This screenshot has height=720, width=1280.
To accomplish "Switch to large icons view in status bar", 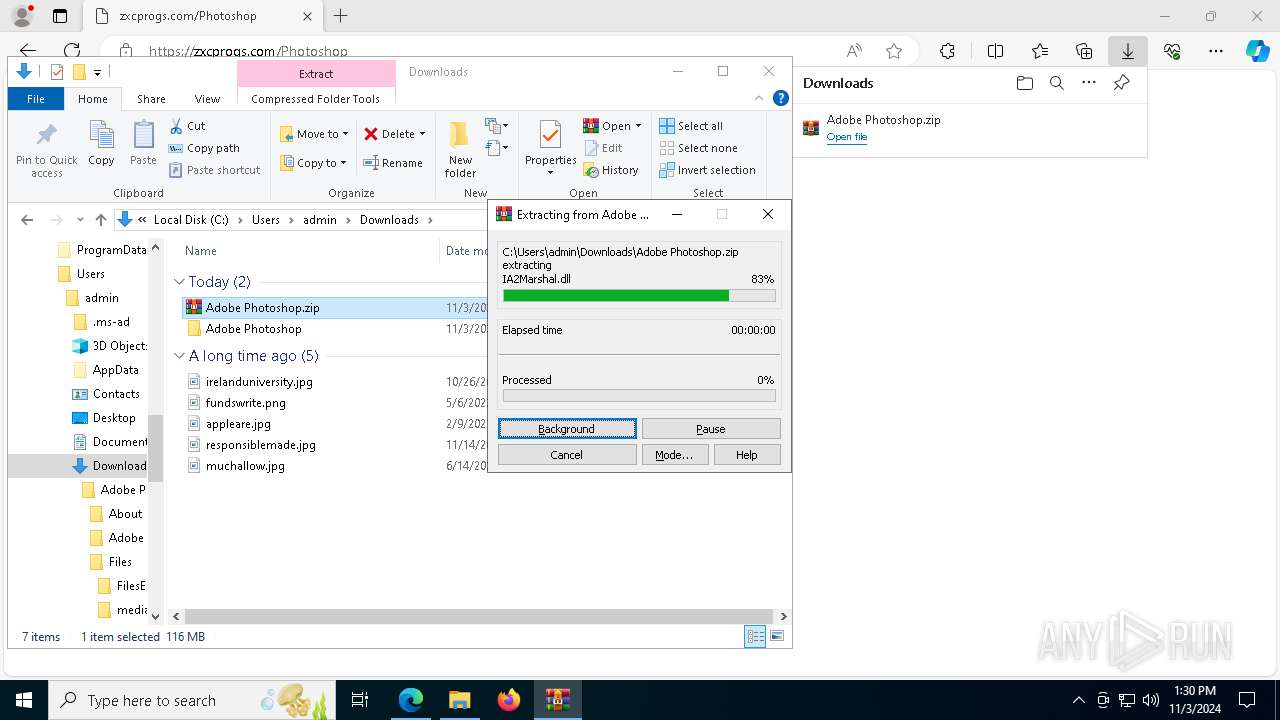I will 777,636.
